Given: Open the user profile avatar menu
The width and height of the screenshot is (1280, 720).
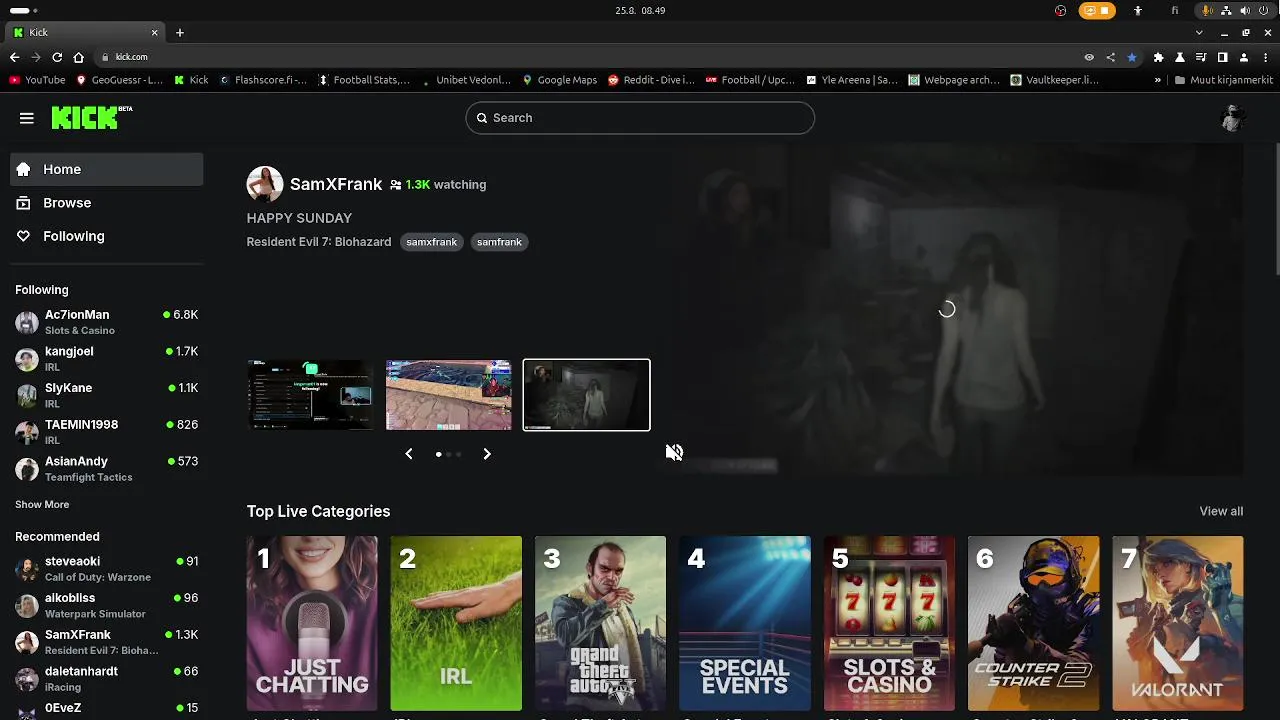Looking at the screenshot, I should (1232, 118).
